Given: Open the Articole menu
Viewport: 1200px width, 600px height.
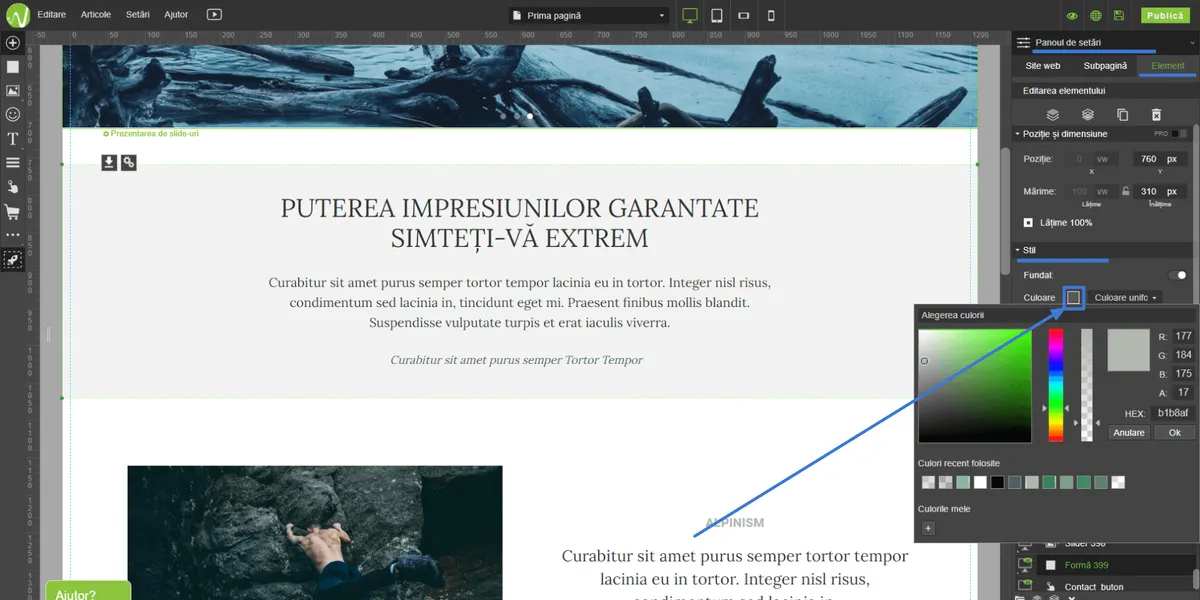Looking at the screenshot, I should pos(96,15).
